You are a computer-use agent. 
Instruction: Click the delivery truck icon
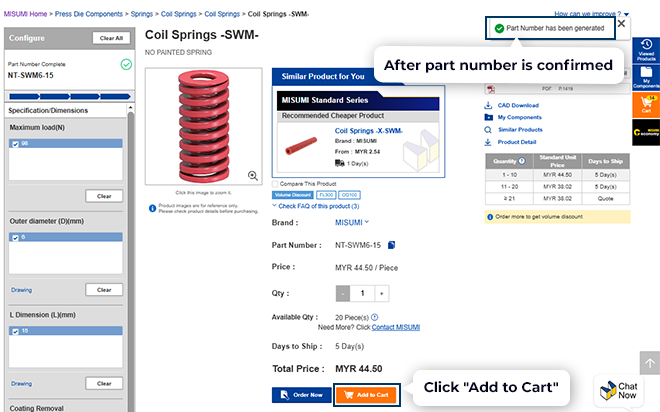(340, 163)
